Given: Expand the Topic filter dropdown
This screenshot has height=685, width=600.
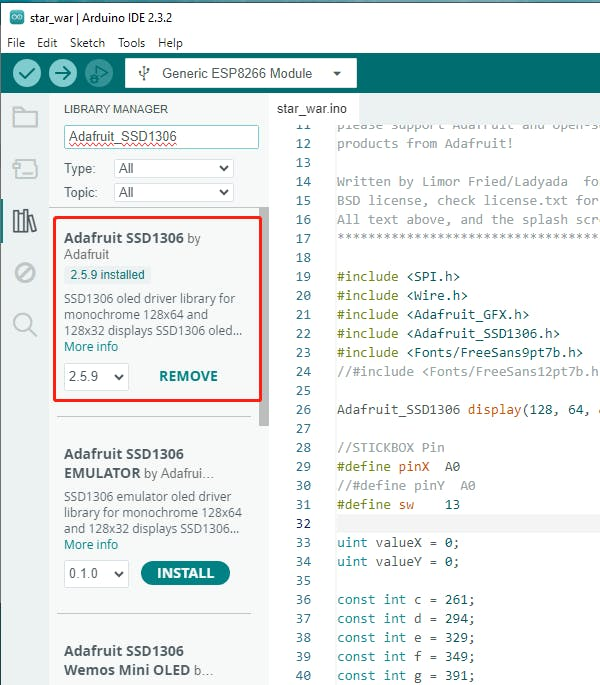Looking at the screenshot, I should pyautogui.click(x=174, y=192).
